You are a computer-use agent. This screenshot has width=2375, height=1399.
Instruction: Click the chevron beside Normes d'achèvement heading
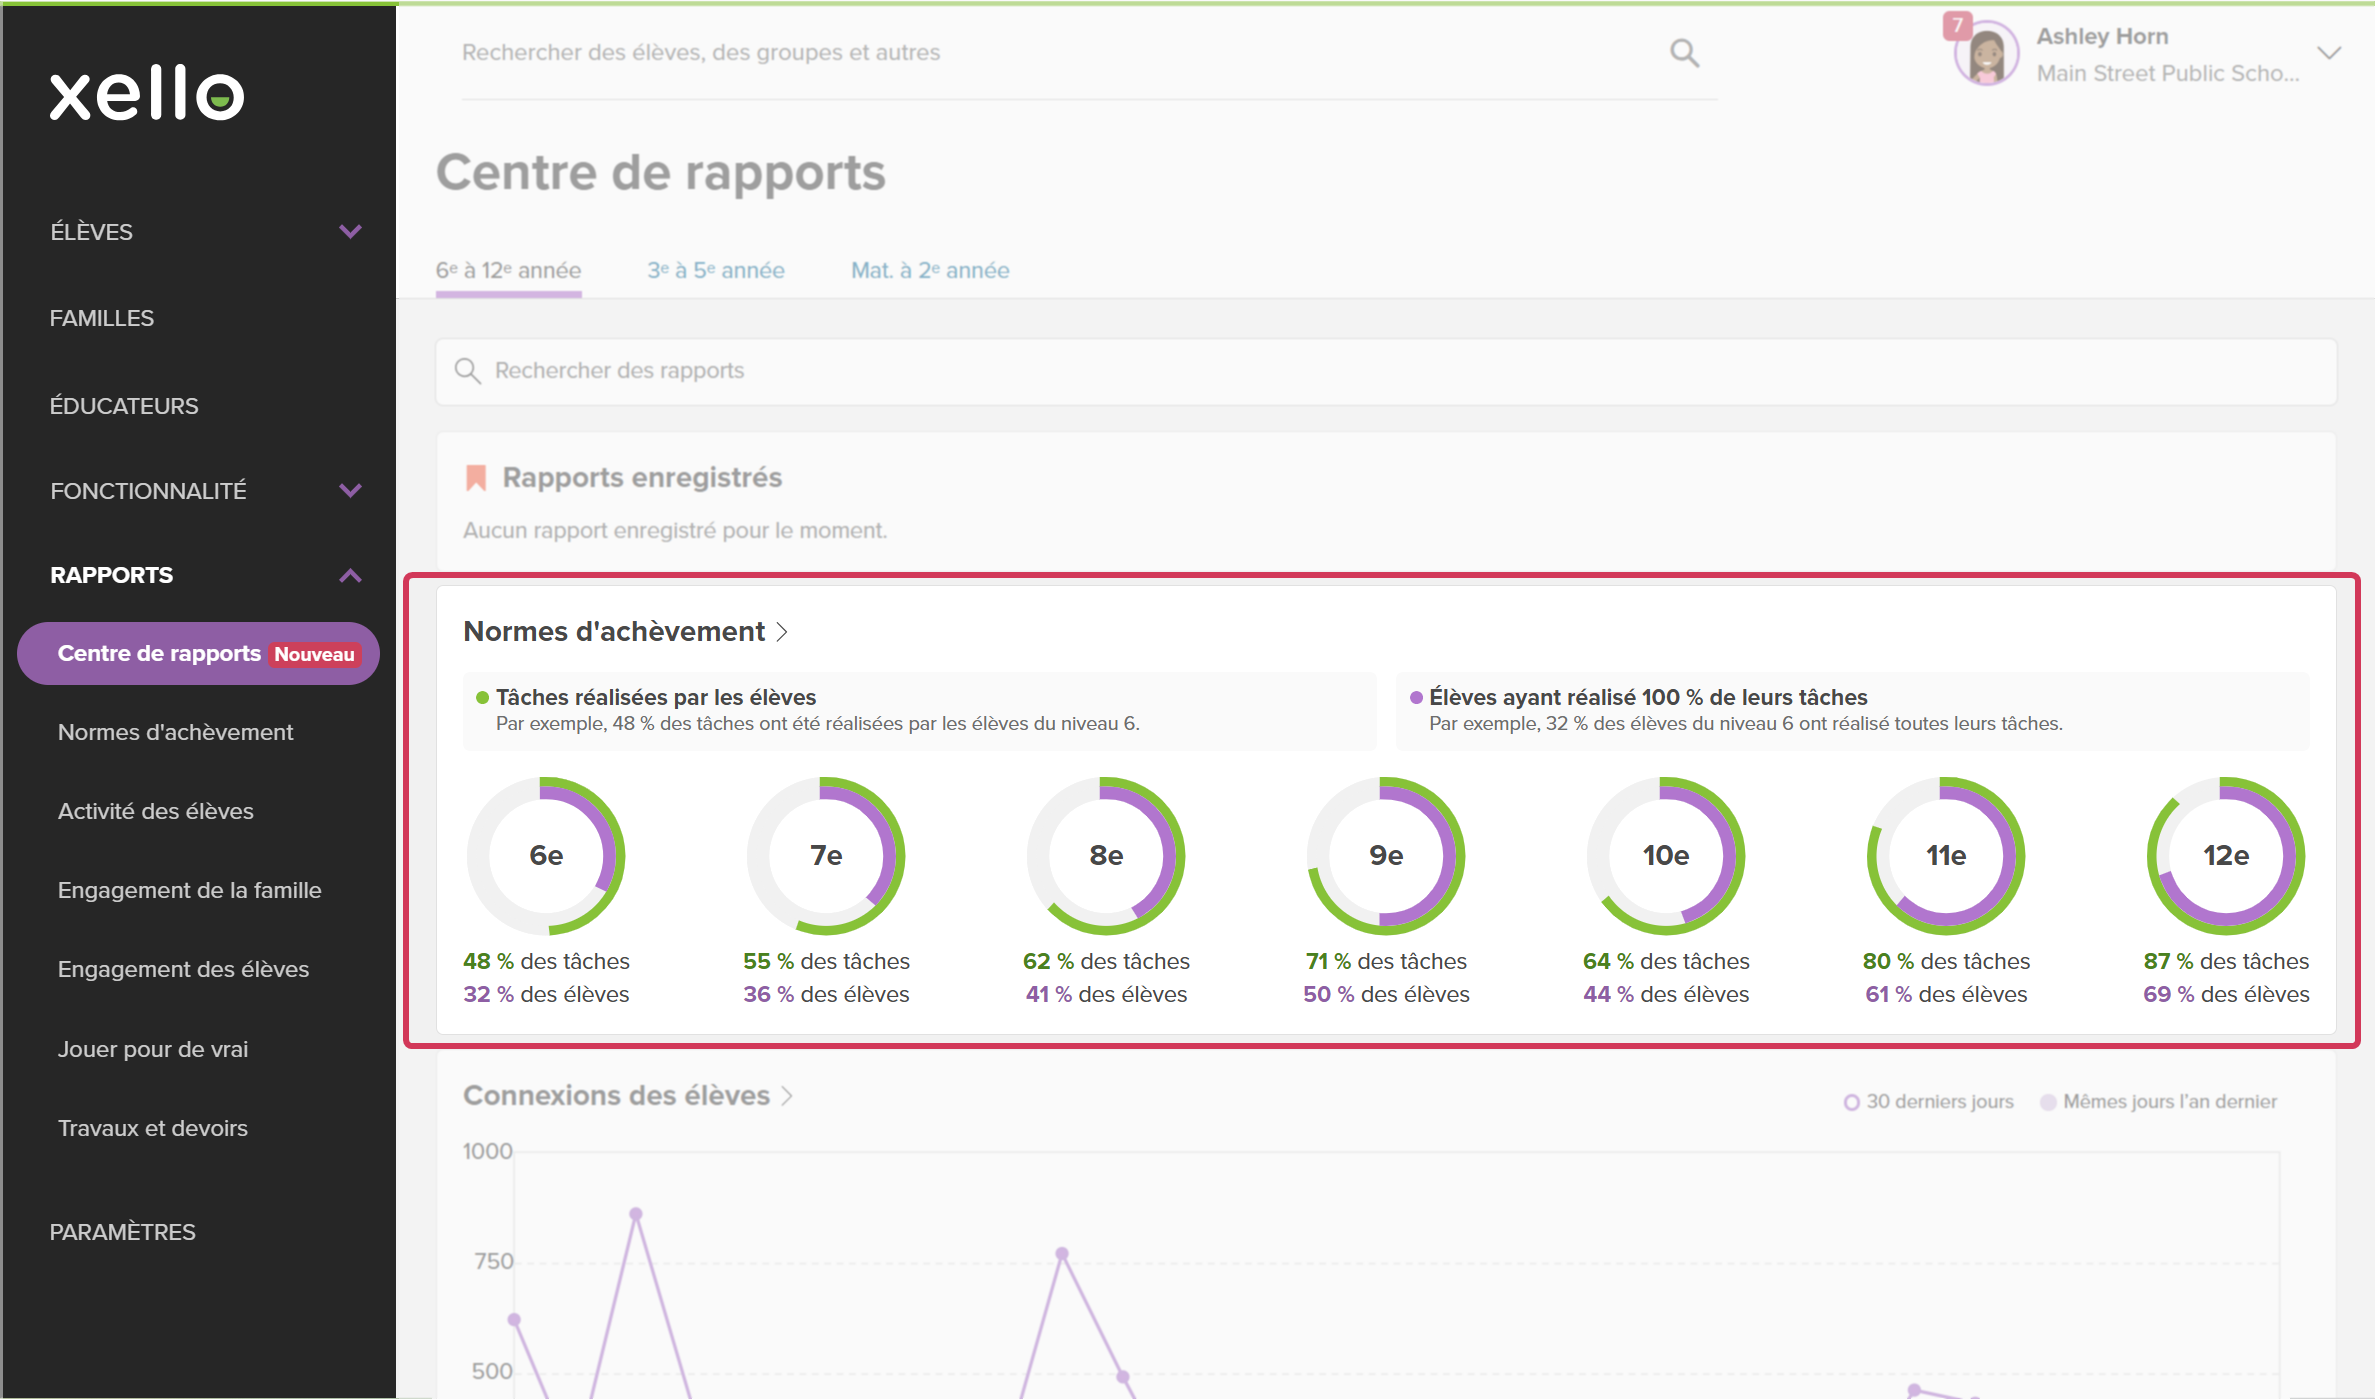[782, 632]
